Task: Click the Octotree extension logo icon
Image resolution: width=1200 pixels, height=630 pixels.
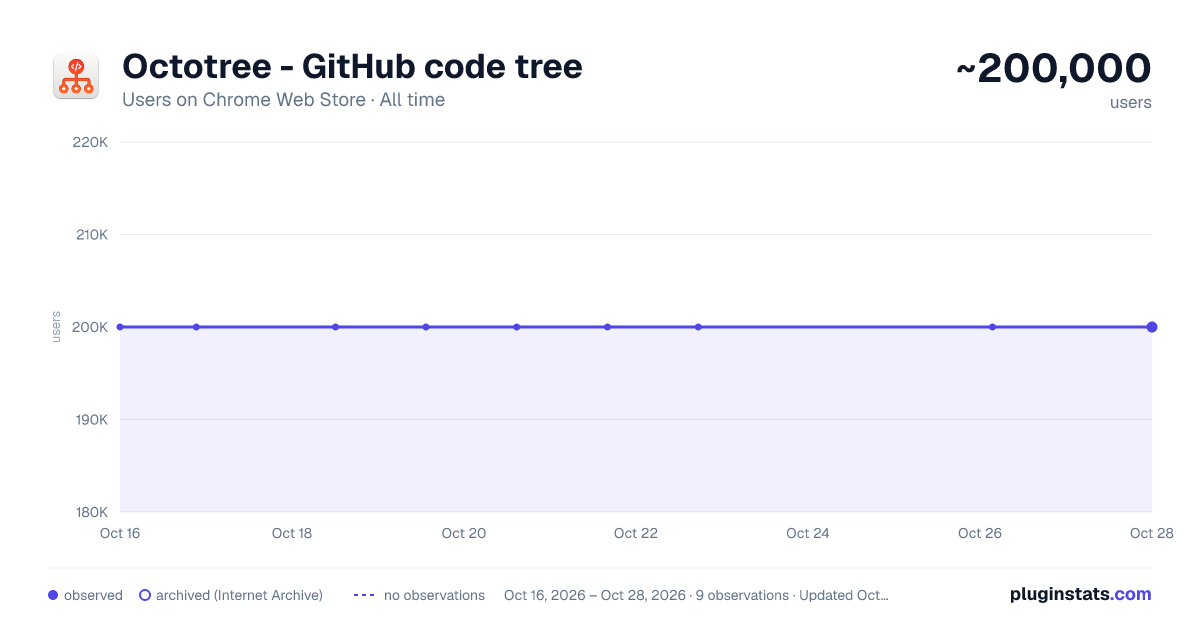Action: 76,77
